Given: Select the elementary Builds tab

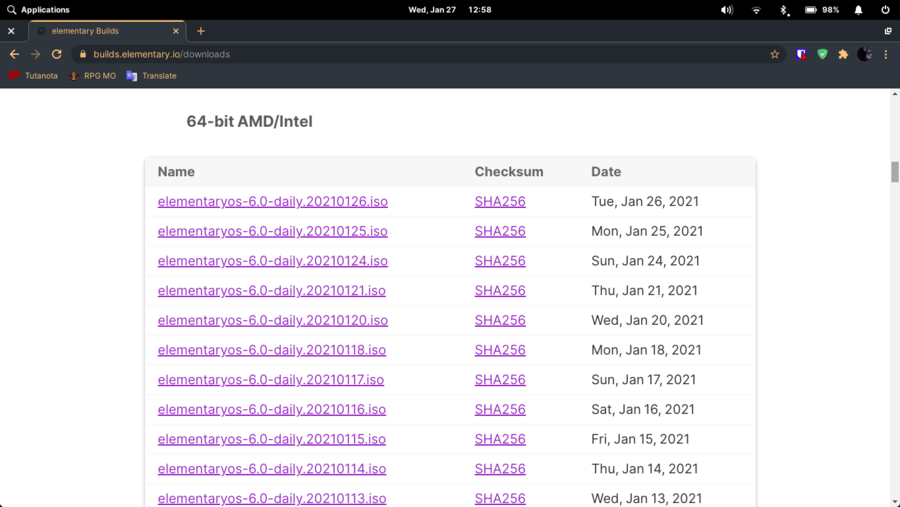Looking at the screenshot, I should point(107,31).
